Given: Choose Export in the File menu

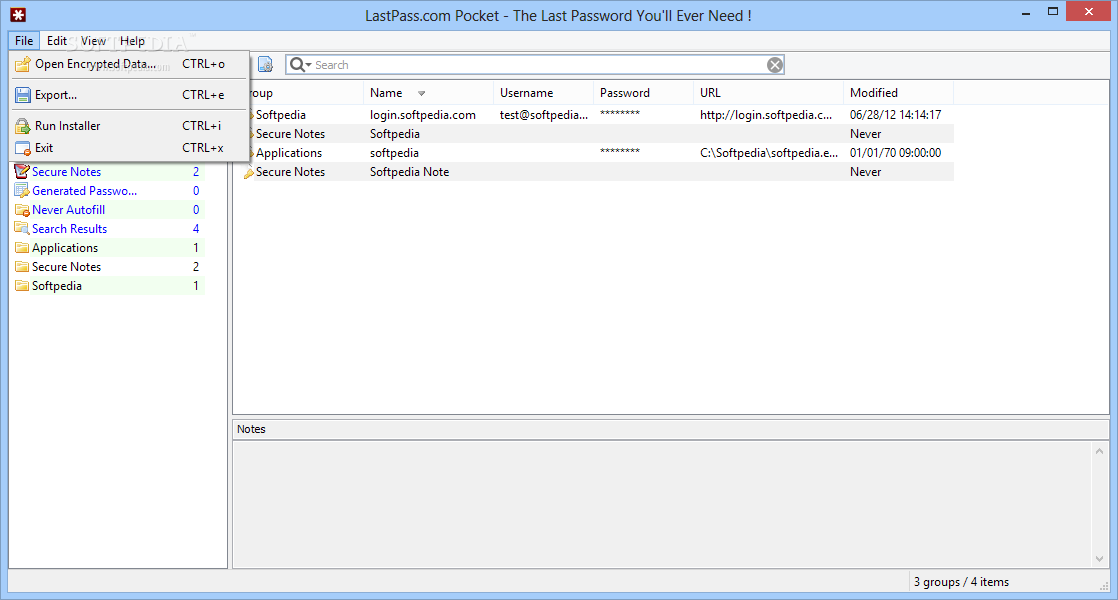Looking at the screenshot, I should (129, 95).
